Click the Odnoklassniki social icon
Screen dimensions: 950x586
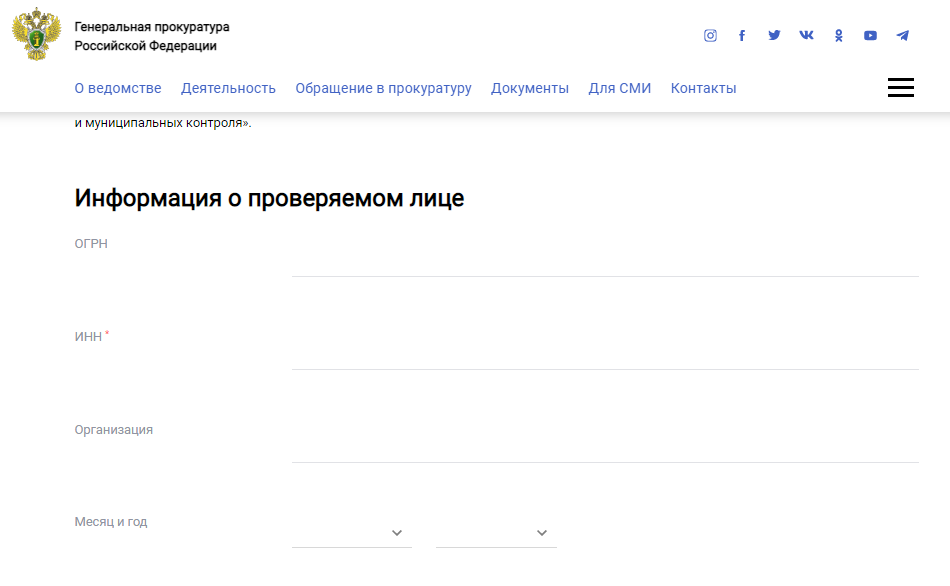838,36
